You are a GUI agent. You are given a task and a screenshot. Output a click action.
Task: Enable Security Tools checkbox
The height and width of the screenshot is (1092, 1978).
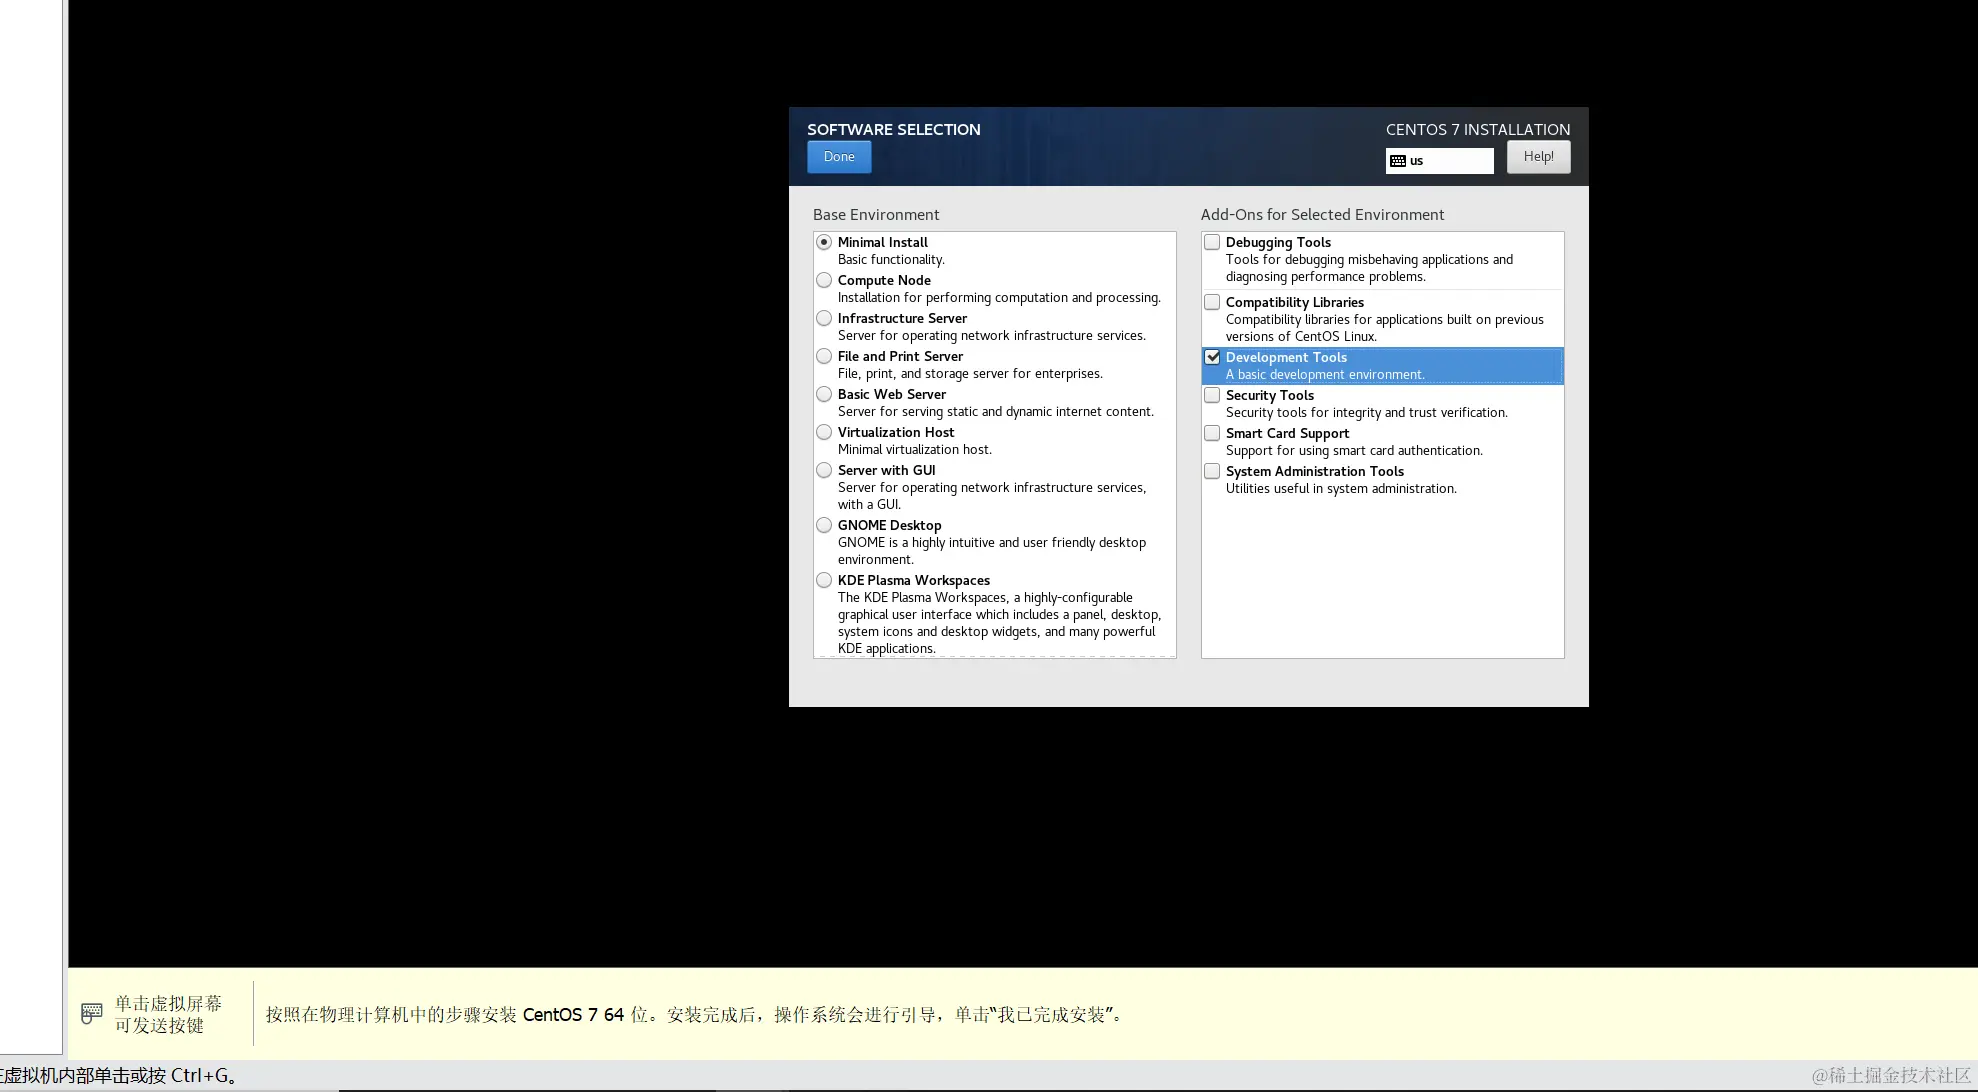point(1212,395)
